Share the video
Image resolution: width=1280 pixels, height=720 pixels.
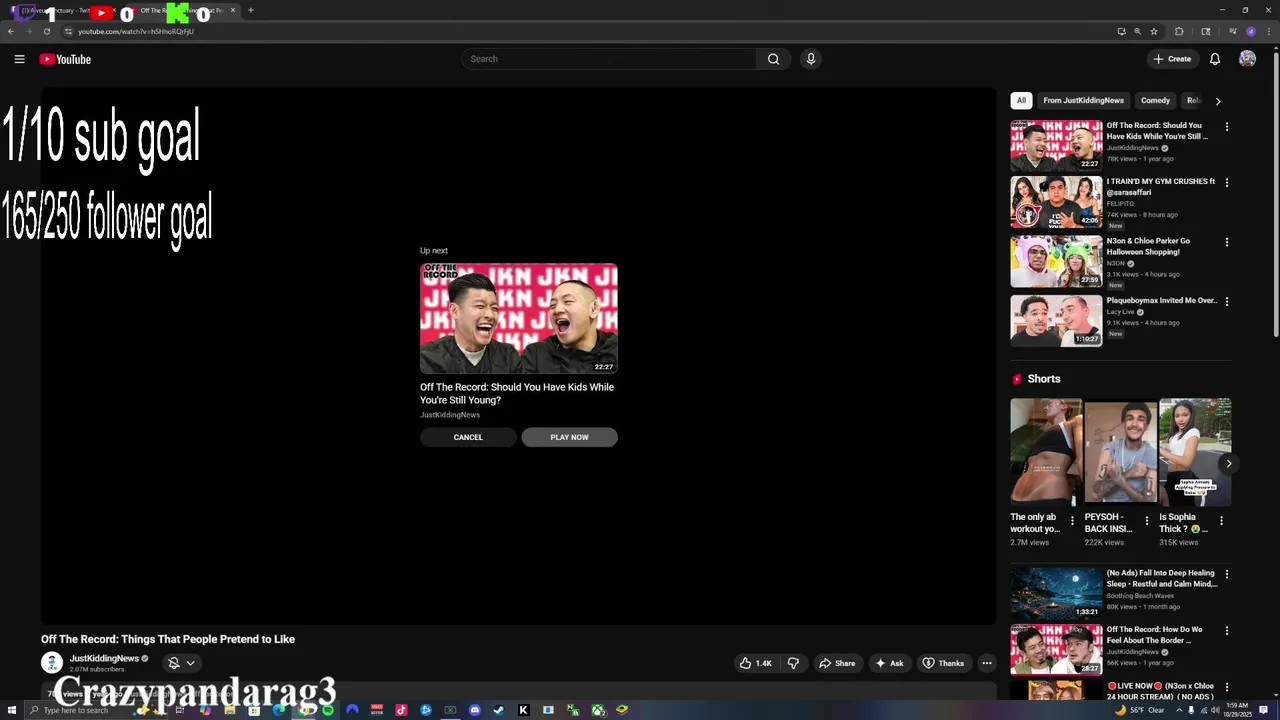click(x=837, y=663)
